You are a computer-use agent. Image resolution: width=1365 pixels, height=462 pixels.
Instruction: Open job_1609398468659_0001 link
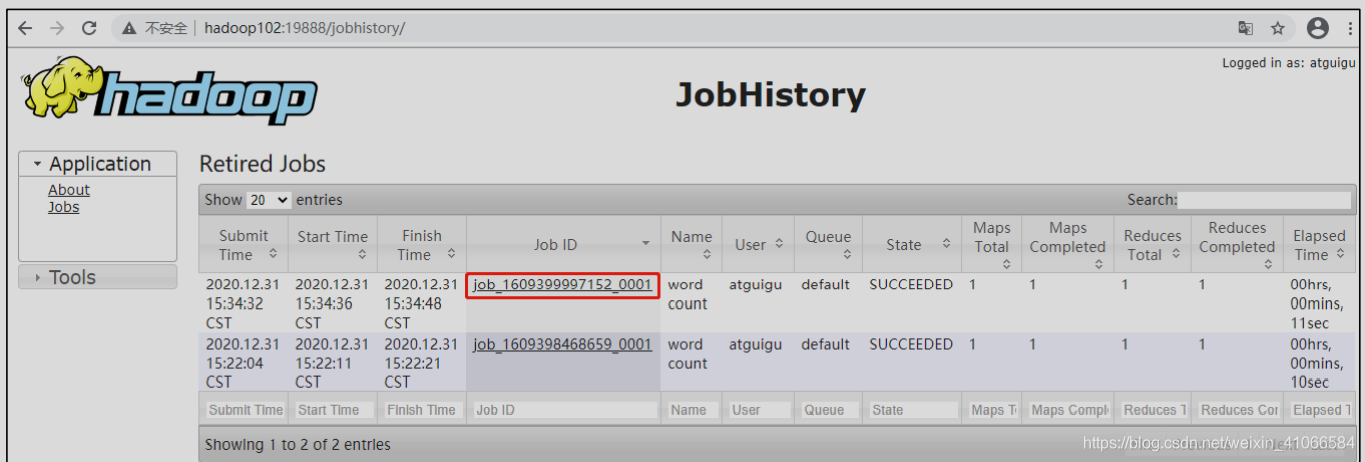pos(562,345)
